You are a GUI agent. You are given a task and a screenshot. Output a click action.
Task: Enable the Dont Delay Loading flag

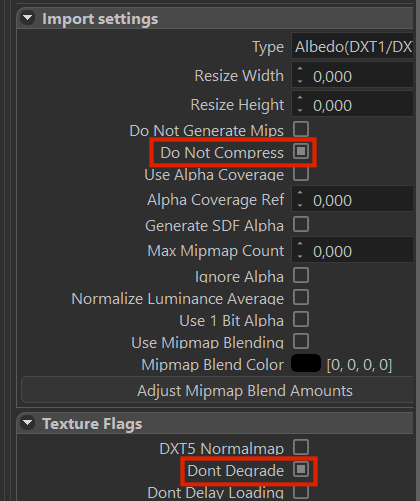point(301,492)
